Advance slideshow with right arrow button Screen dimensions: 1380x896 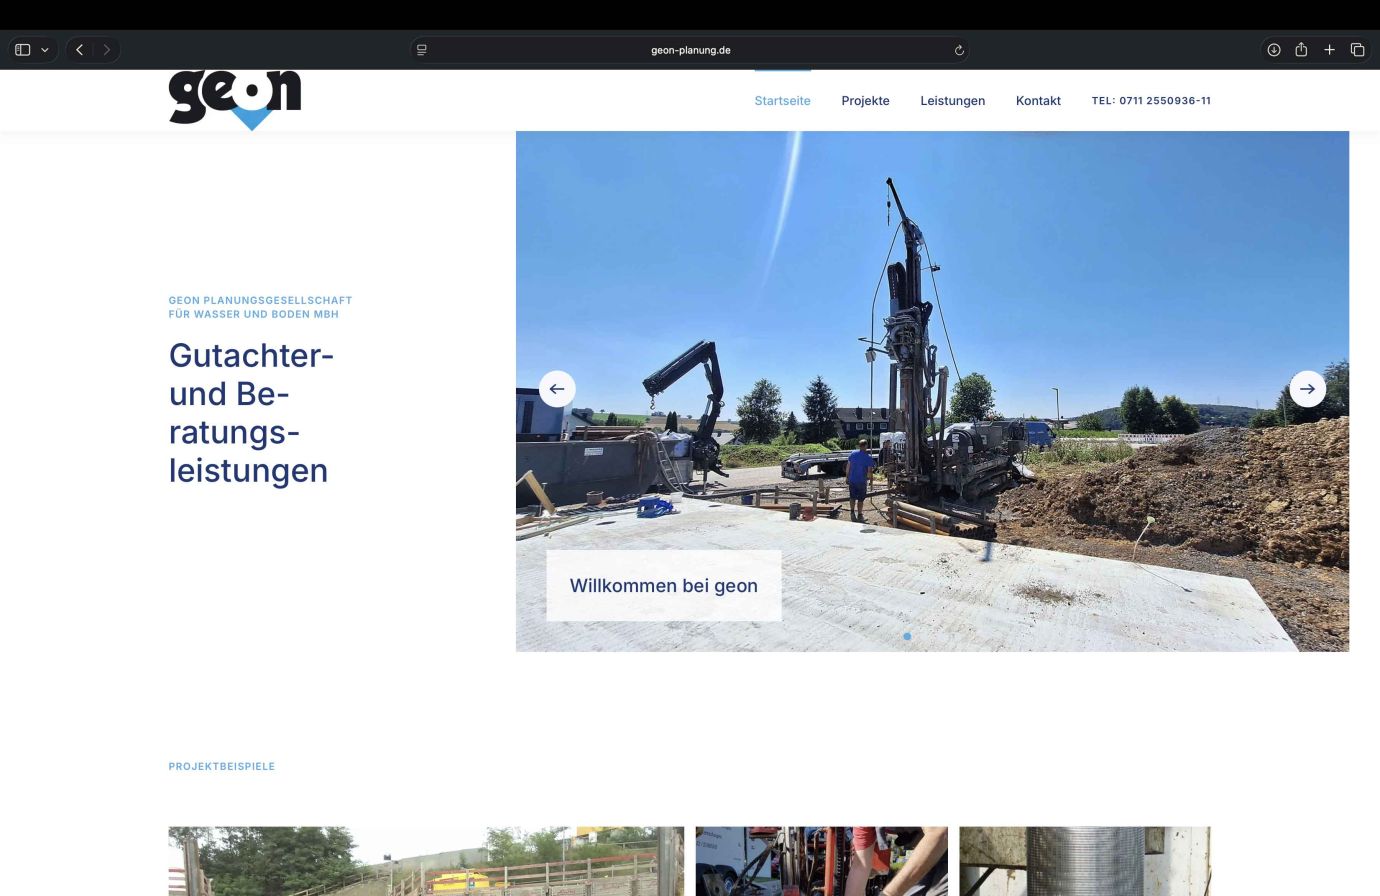pyautogui.click(x=1307, y=389)
